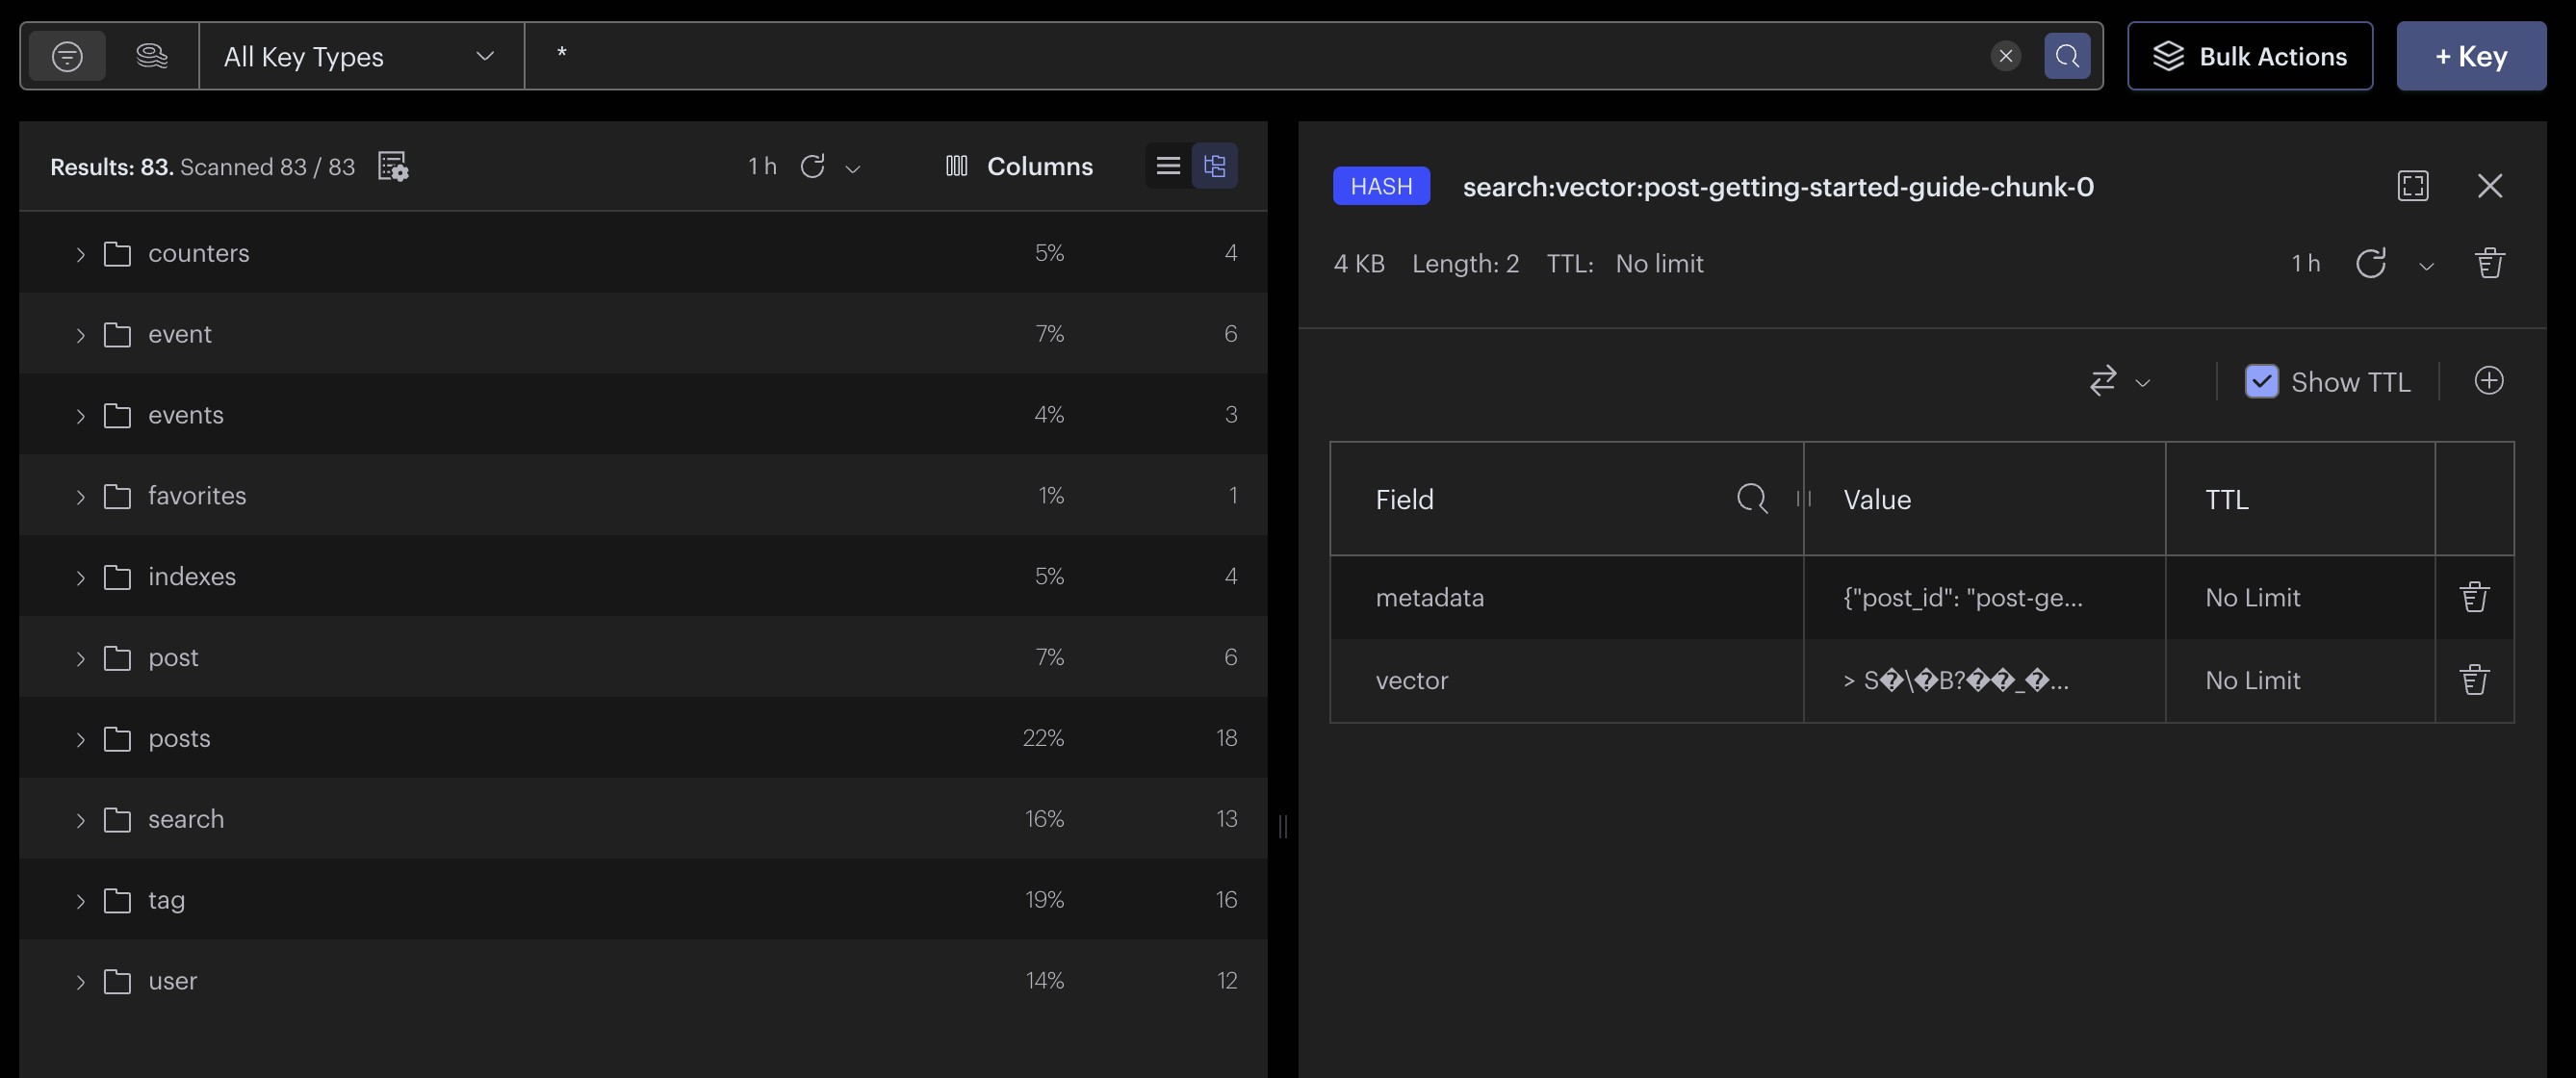Click the + Key button

tap(2471, 56)
